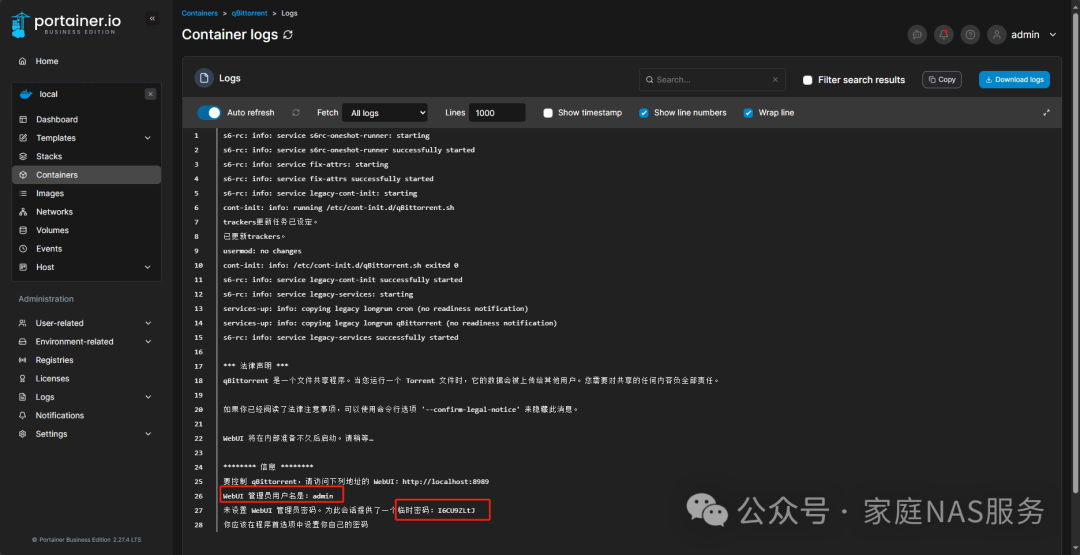This screenshot has width=1080, height=555.
Task: Click the Registries radio icon
Action: [22, 360]
